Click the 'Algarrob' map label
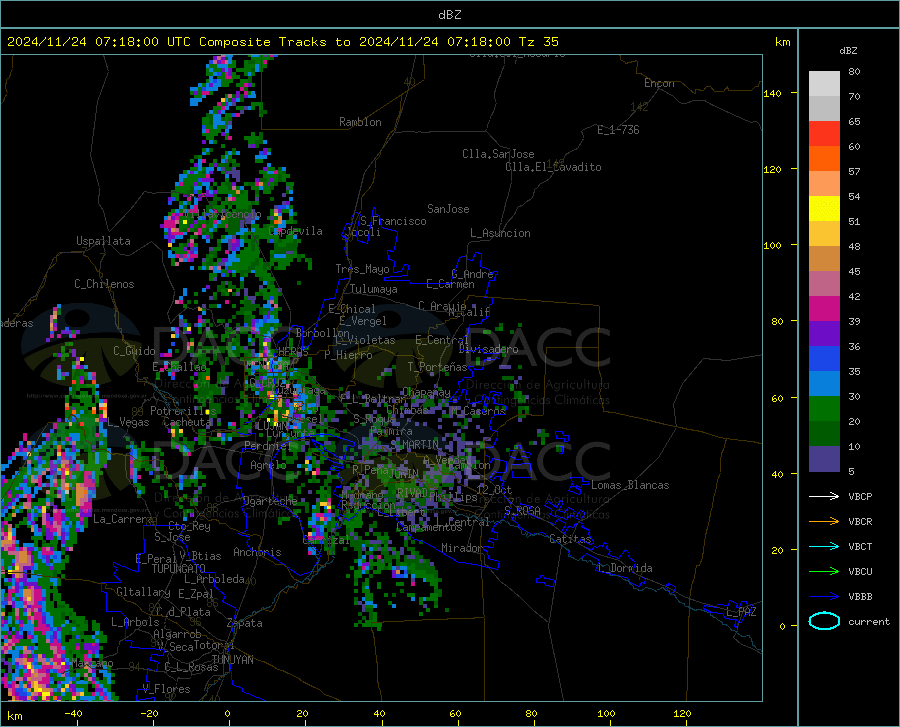The image size is (900, 727). 177,634
